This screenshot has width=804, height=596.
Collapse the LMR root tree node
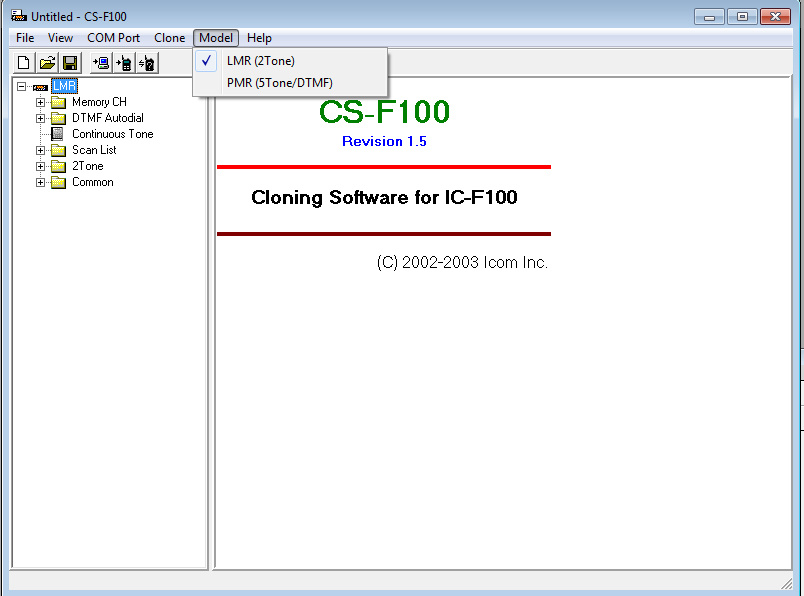[x=22, y=86]
